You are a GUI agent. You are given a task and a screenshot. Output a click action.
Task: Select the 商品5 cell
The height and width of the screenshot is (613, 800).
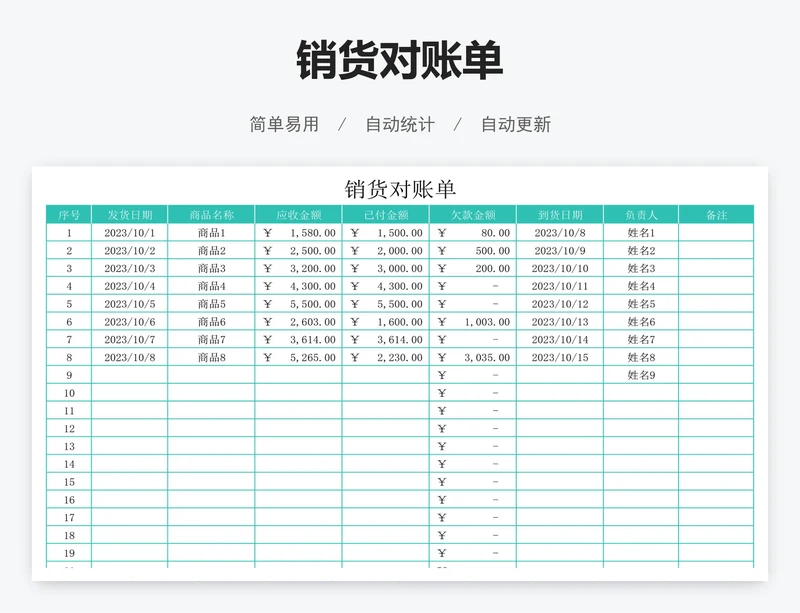pos(211,304)
